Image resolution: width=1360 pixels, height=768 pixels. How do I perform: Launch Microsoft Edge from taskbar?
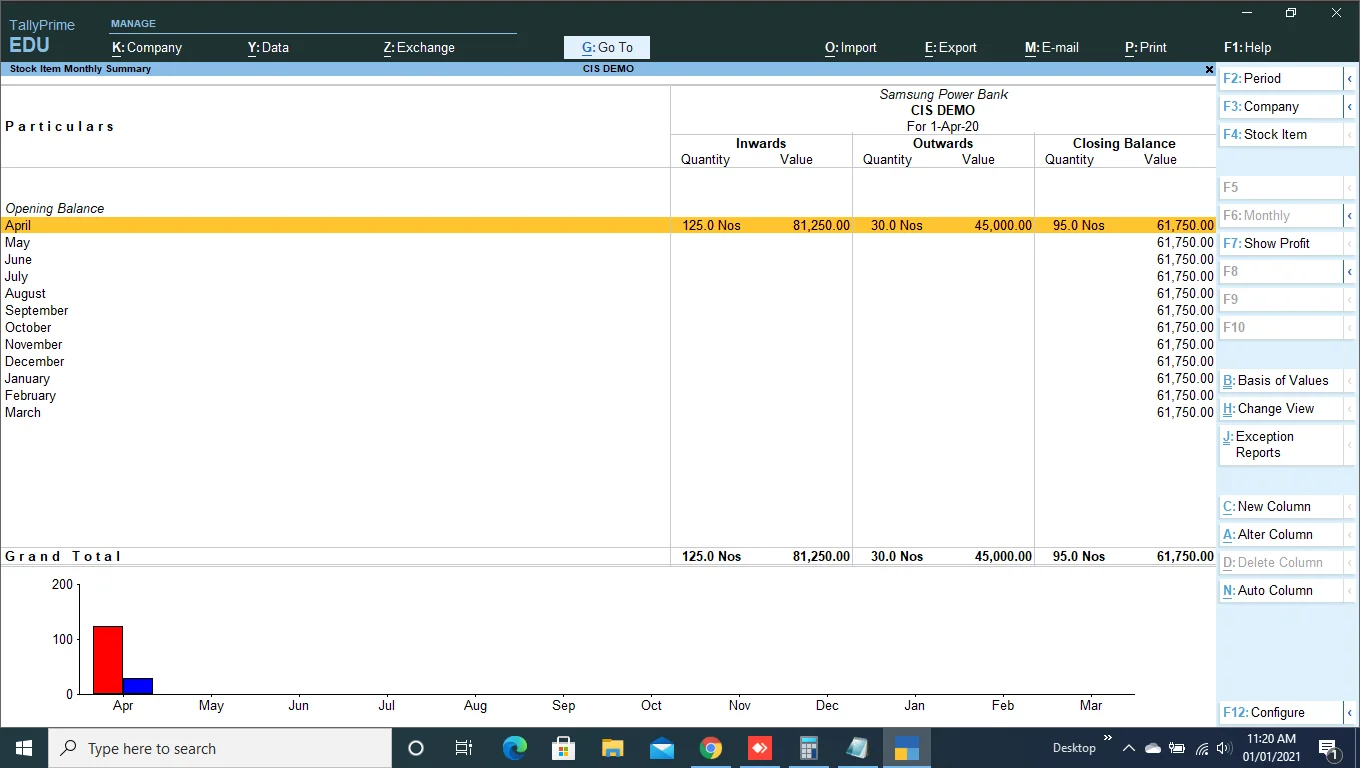514,748
